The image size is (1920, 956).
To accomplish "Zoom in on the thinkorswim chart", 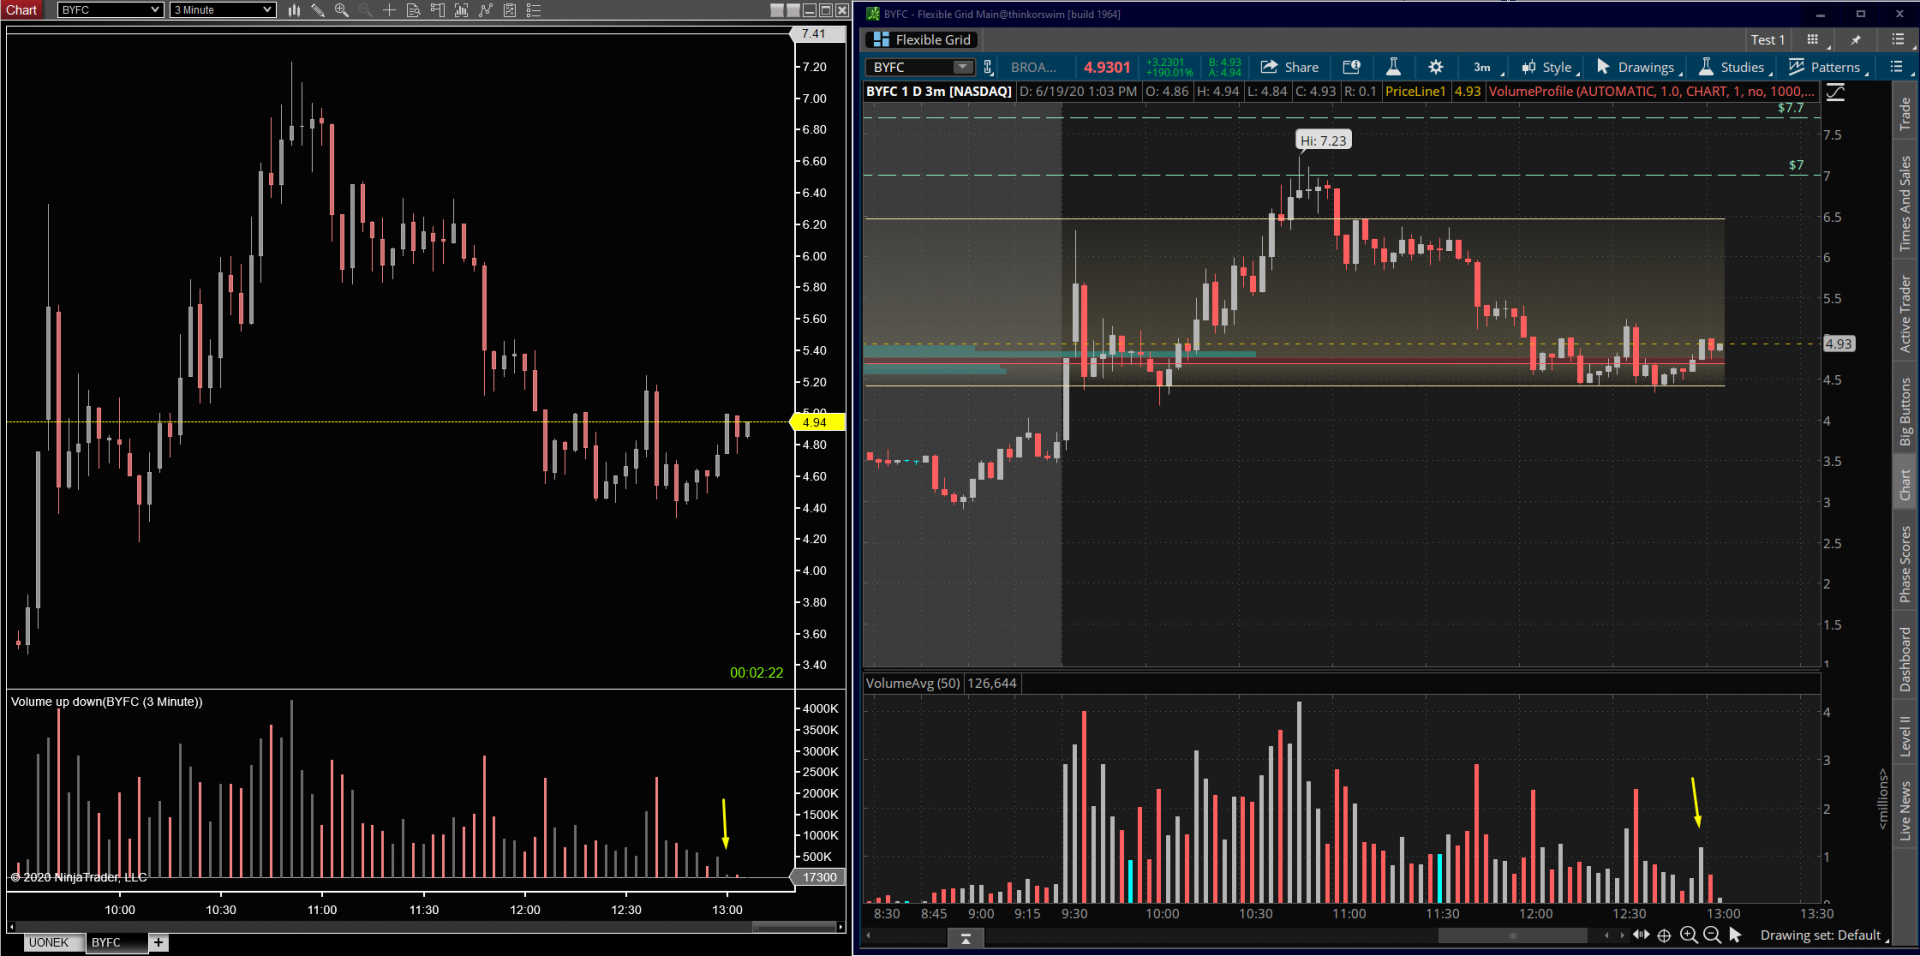I will tap(1688, 935).
